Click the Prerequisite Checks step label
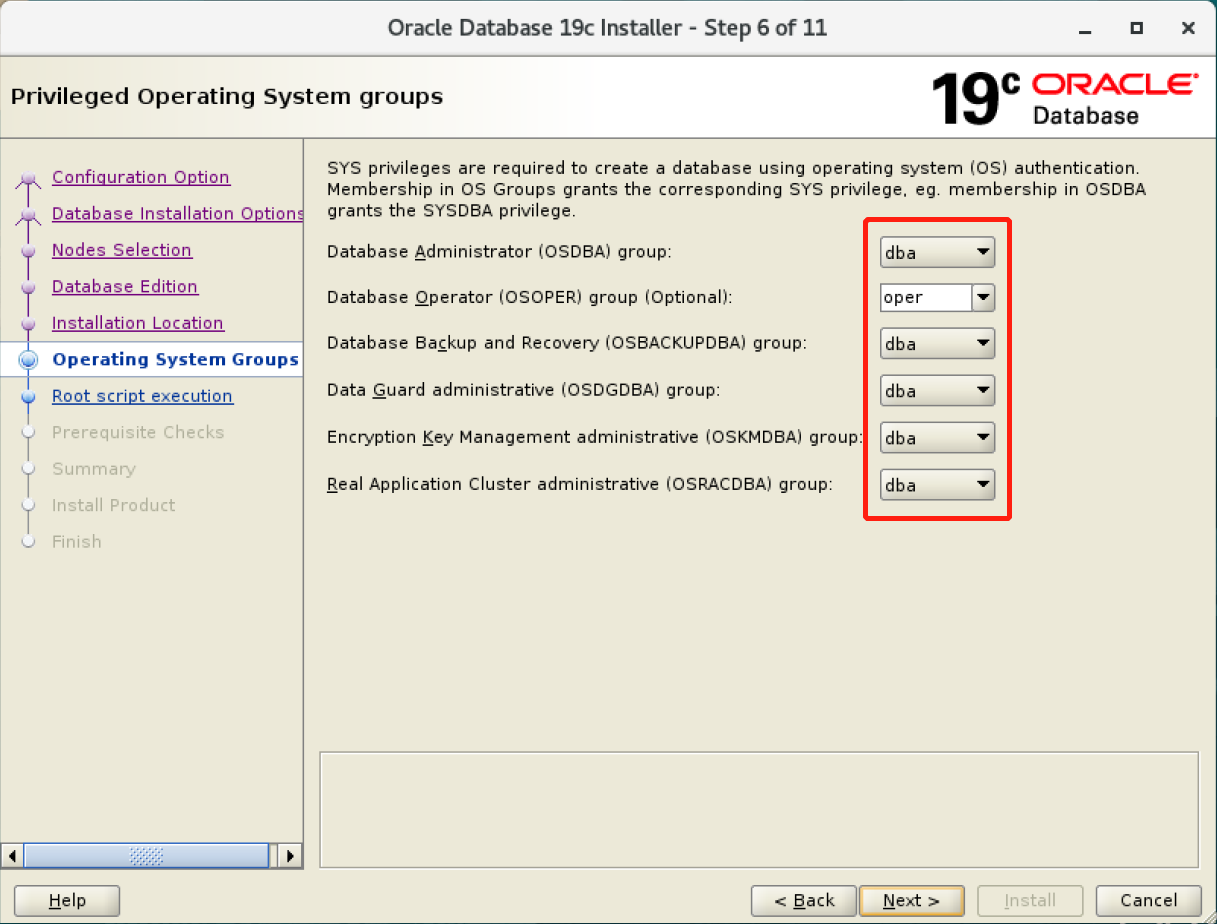 pos(138,433)
